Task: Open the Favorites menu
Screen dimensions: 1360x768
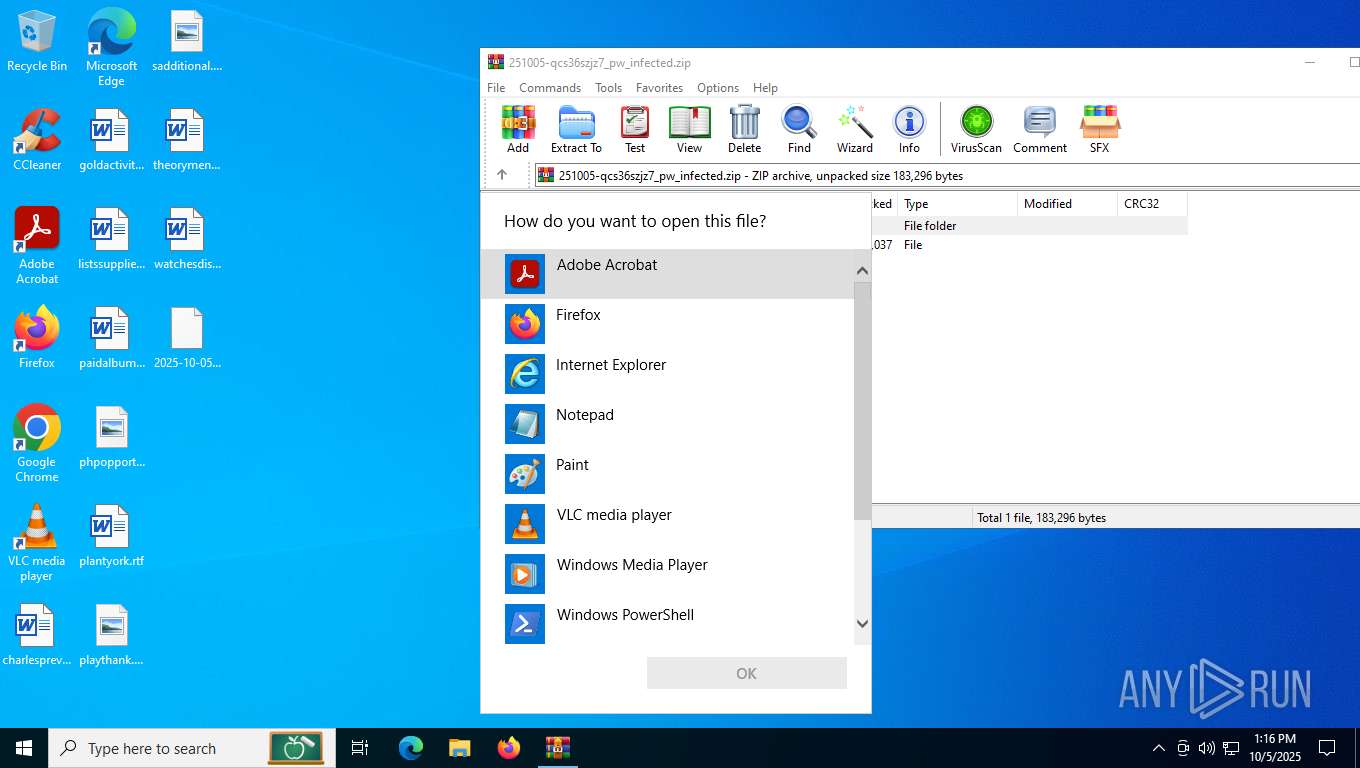Action: (659, 88)
